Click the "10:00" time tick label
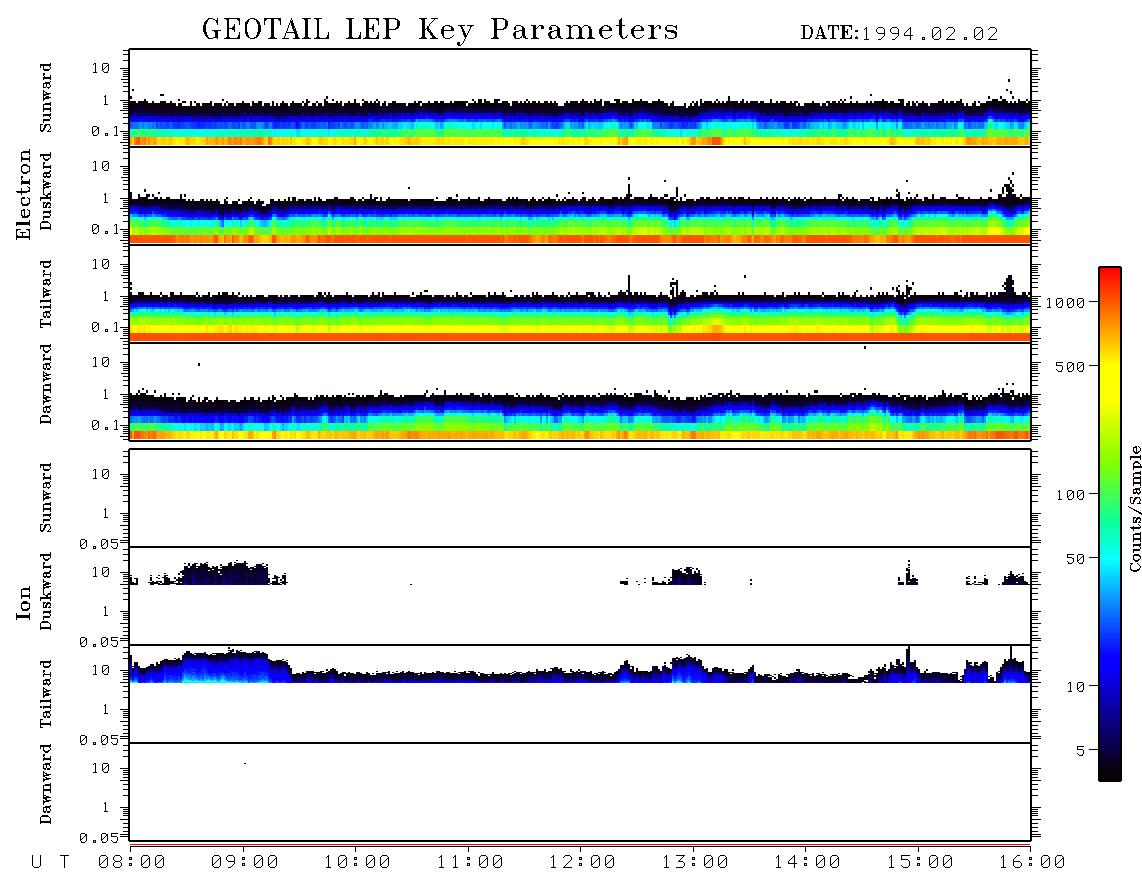 pos(357,862)
